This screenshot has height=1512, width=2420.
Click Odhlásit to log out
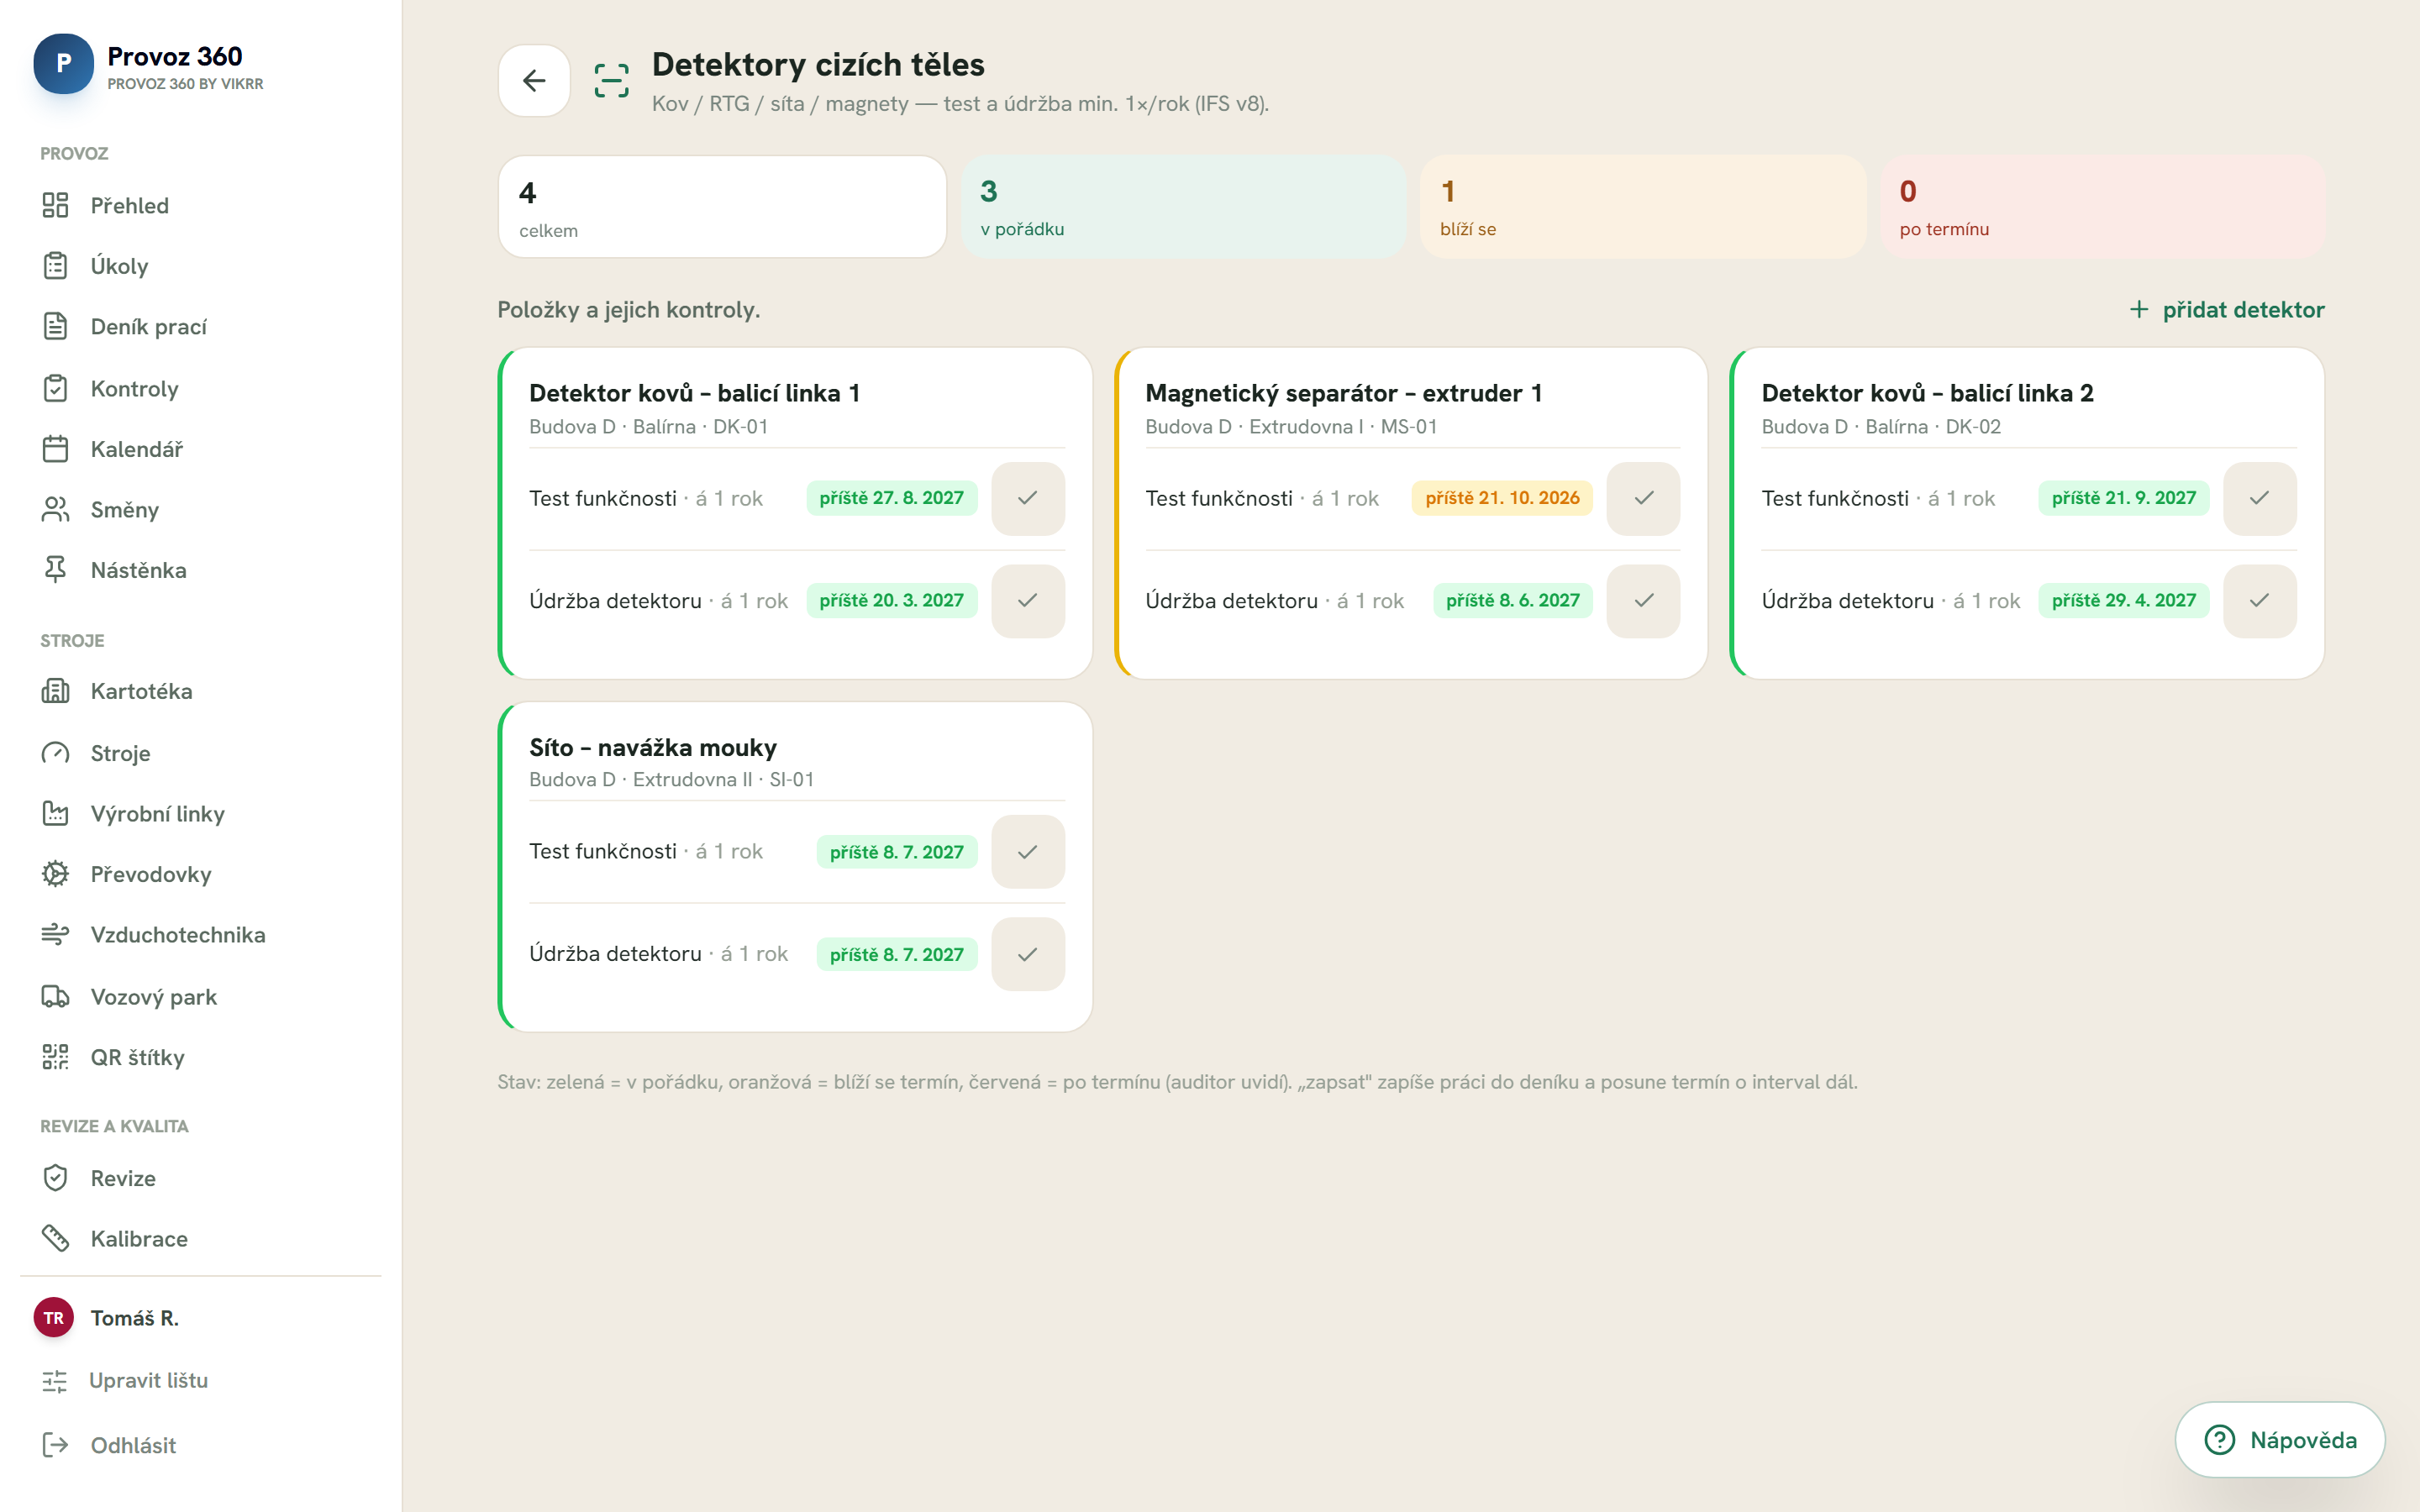pyautogui.click(x=109, y=1445)
